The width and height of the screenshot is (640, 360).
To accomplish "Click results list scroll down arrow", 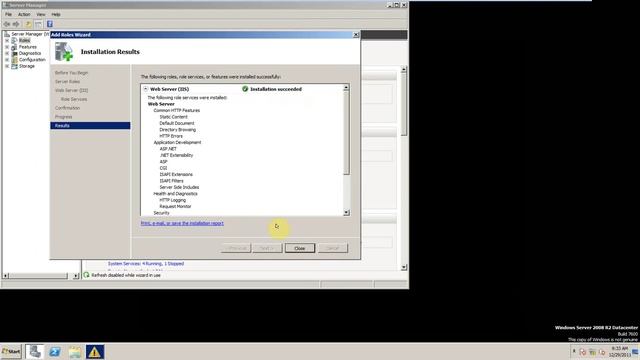I will 346,213.
